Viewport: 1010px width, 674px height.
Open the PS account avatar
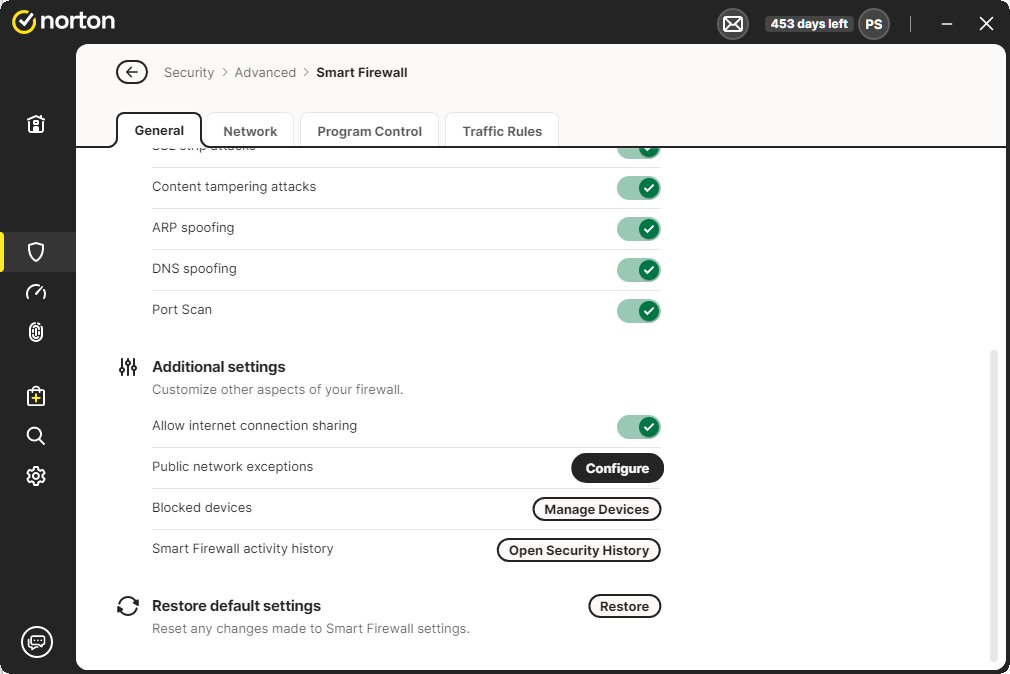pos(873,24)
